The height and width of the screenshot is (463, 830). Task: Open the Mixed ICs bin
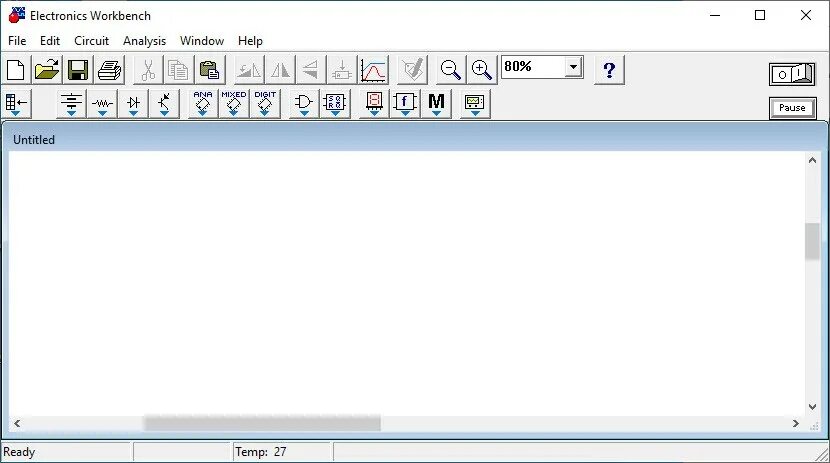233,104
